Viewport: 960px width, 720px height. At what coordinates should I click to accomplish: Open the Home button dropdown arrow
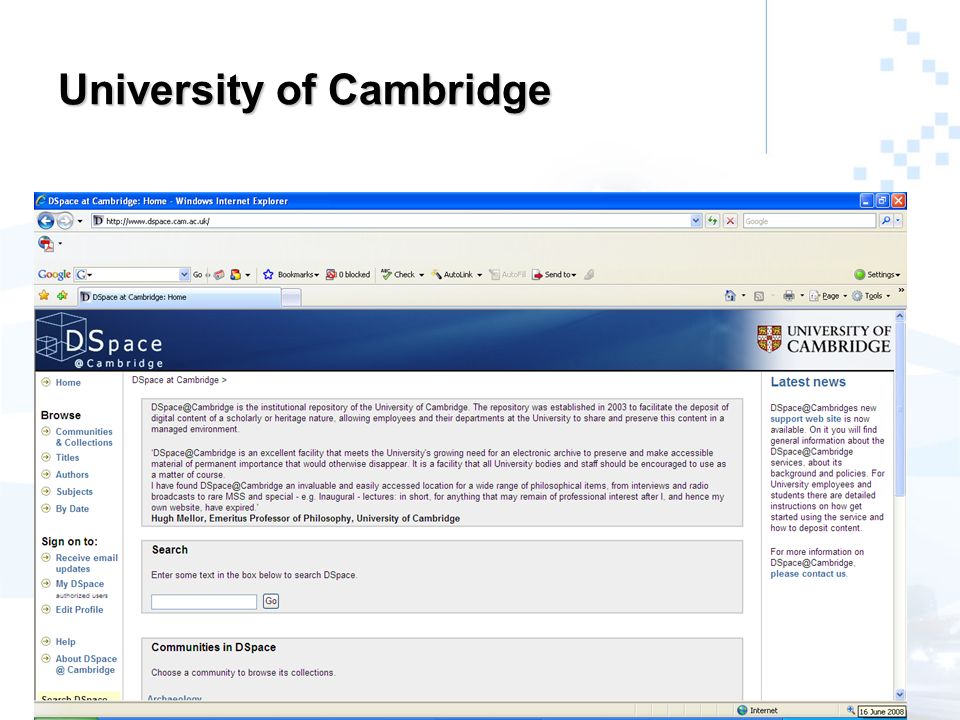[x=743, y=296]
